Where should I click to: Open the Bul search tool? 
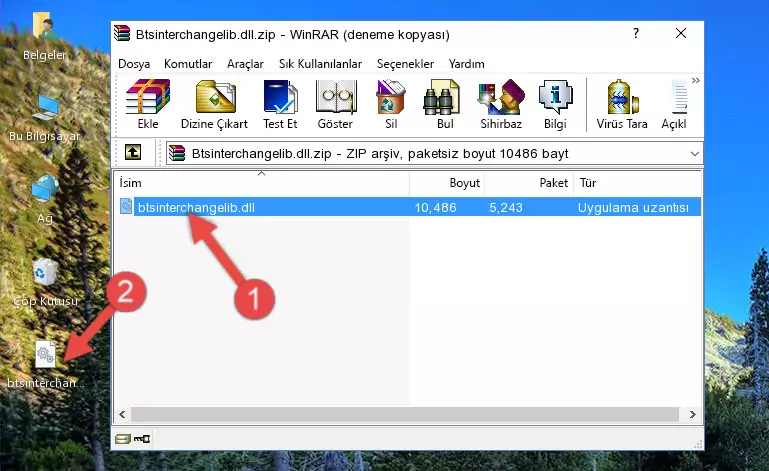(445, 104)
